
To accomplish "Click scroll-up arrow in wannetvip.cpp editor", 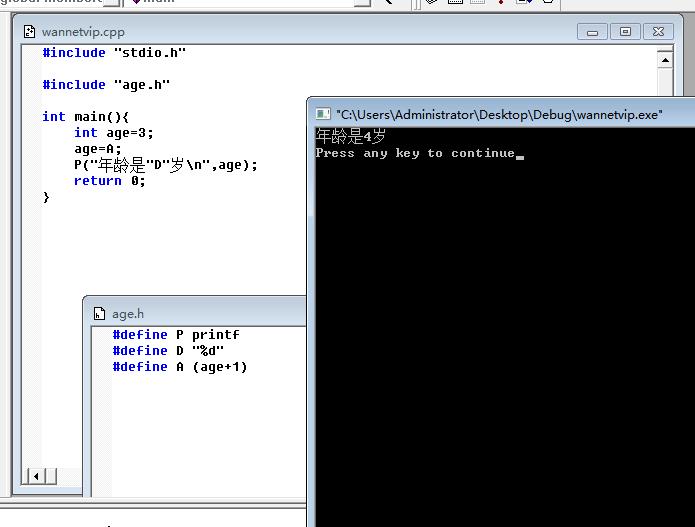I will [665, 60].
